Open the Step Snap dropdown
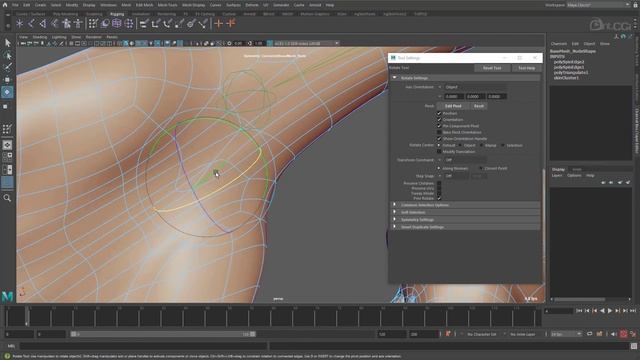The width and height of the screenshot is (640, 360). 456,176
